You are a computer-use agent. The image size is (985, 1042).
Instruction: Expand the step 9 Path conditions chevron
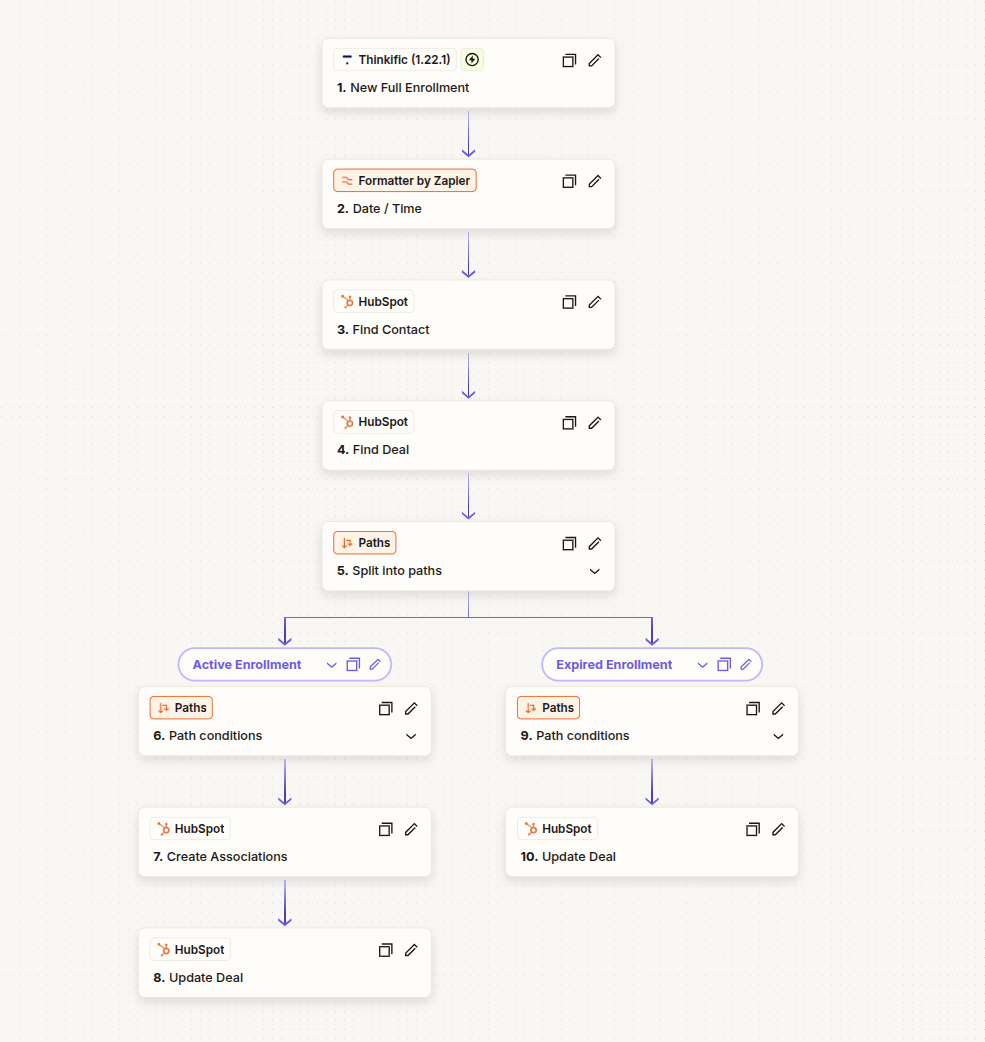tap(778, 736)
